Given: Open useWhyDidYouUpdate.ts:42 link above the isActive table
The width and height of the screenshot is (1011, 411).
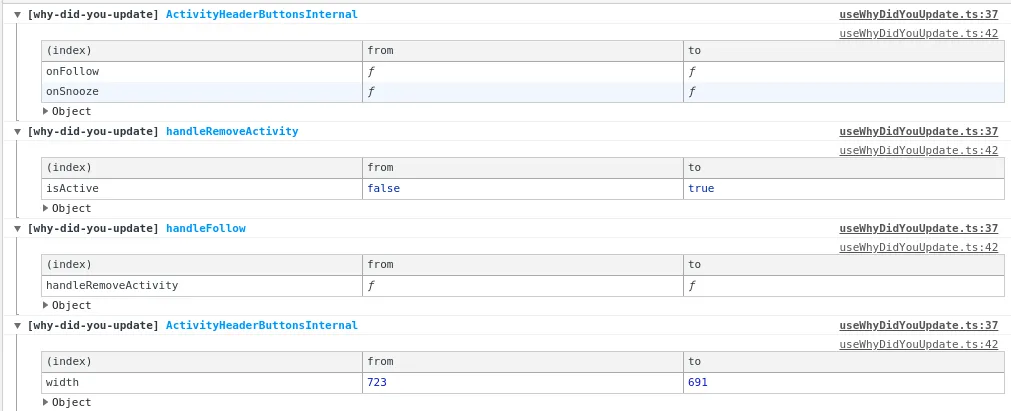Looking at the screenshot, I should point(918,151).
